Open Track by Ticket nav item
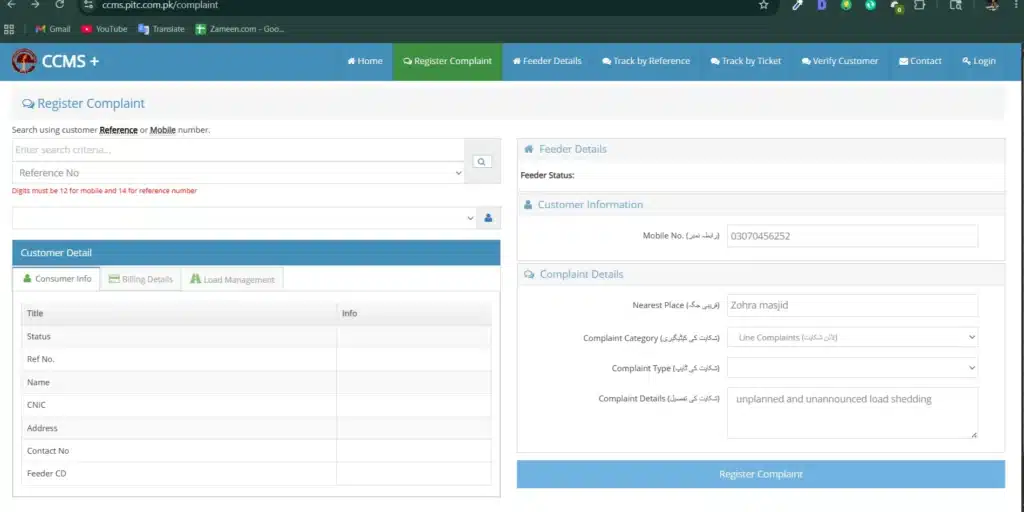Screen dimensions: 1024x512 click(x=746, y=61)
